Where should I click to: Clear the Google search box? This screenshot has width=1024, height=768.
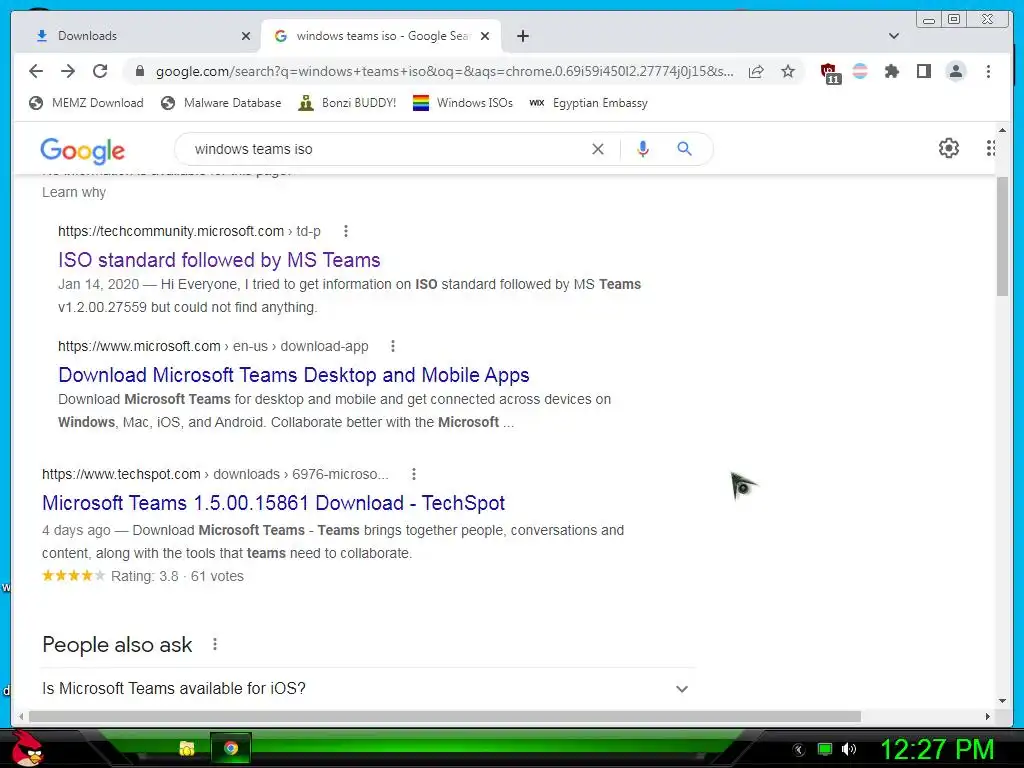point(598,149)
